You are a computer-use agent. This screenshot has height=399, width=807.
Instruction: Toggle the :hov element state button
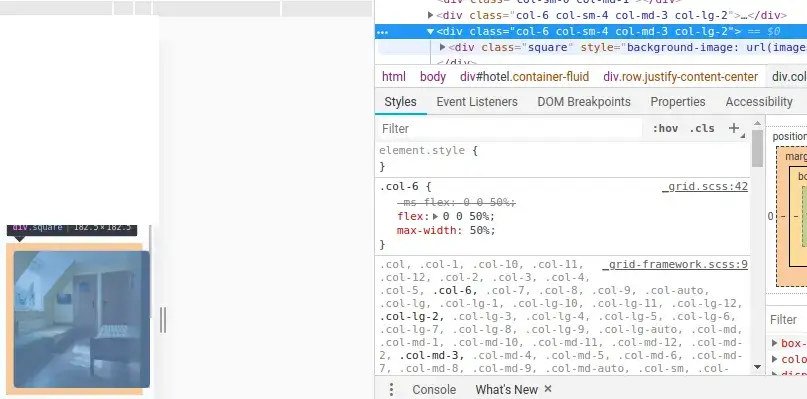pyautogui.click(x=665, y=129)
